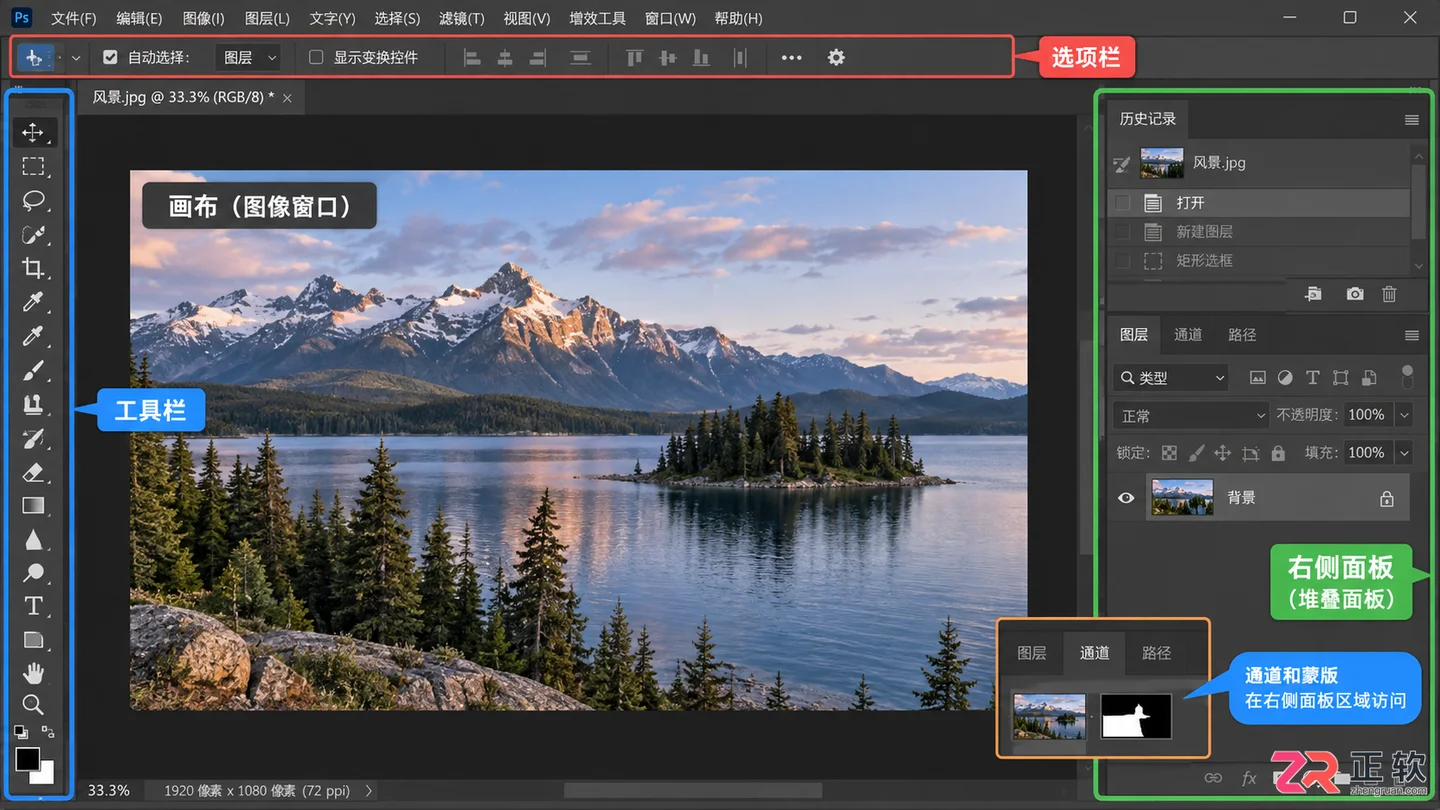Open the 滤镜(T) menu
The width and height of the screenshot is (1440, 810).
462,18
